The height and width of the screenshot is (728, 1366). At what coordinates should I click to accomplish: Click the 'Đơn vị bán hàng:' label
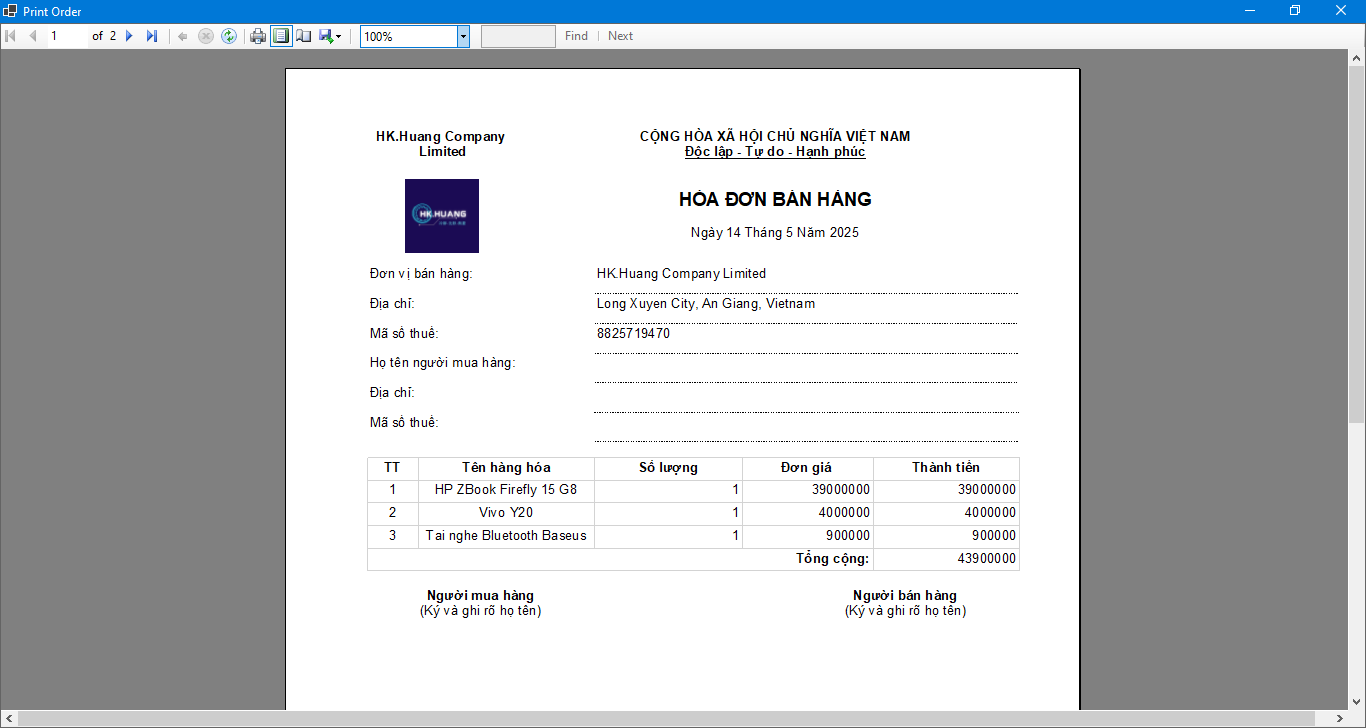(421, 274)
